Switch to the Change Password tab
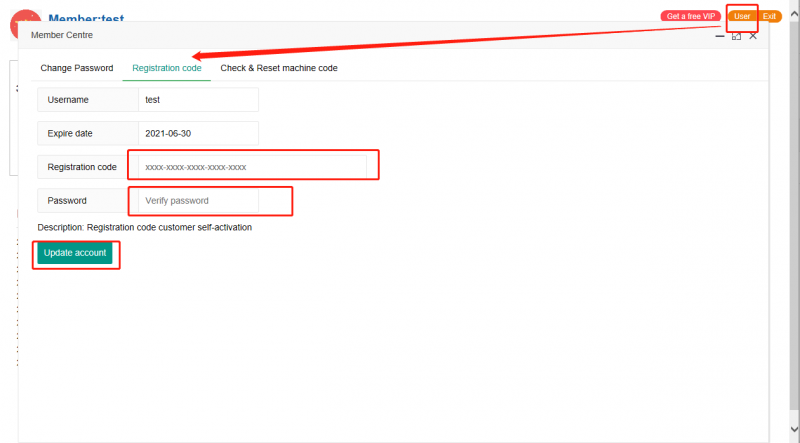 (x=77, y=68)
